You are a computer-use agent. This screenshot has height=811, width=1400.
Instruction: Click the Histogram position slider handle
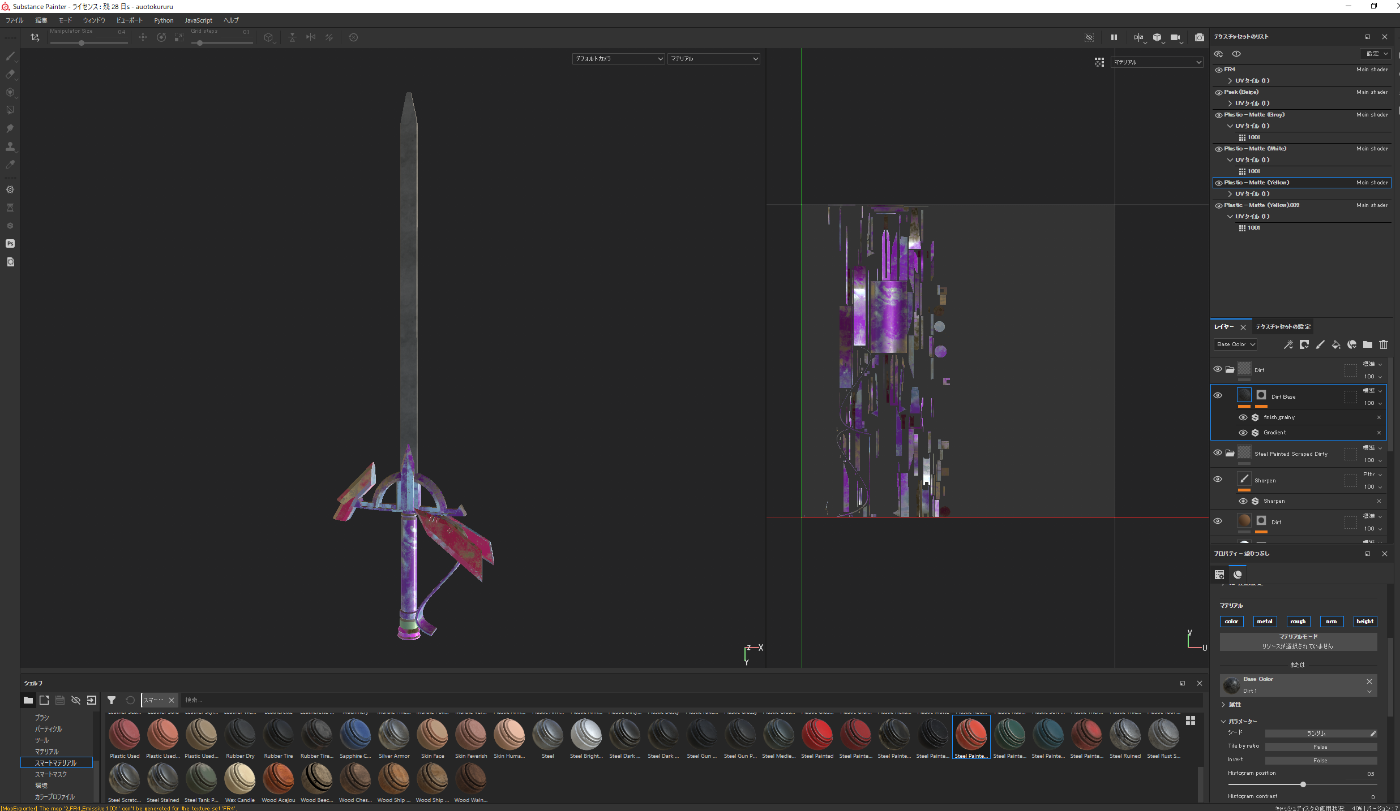coord(1302,784)
